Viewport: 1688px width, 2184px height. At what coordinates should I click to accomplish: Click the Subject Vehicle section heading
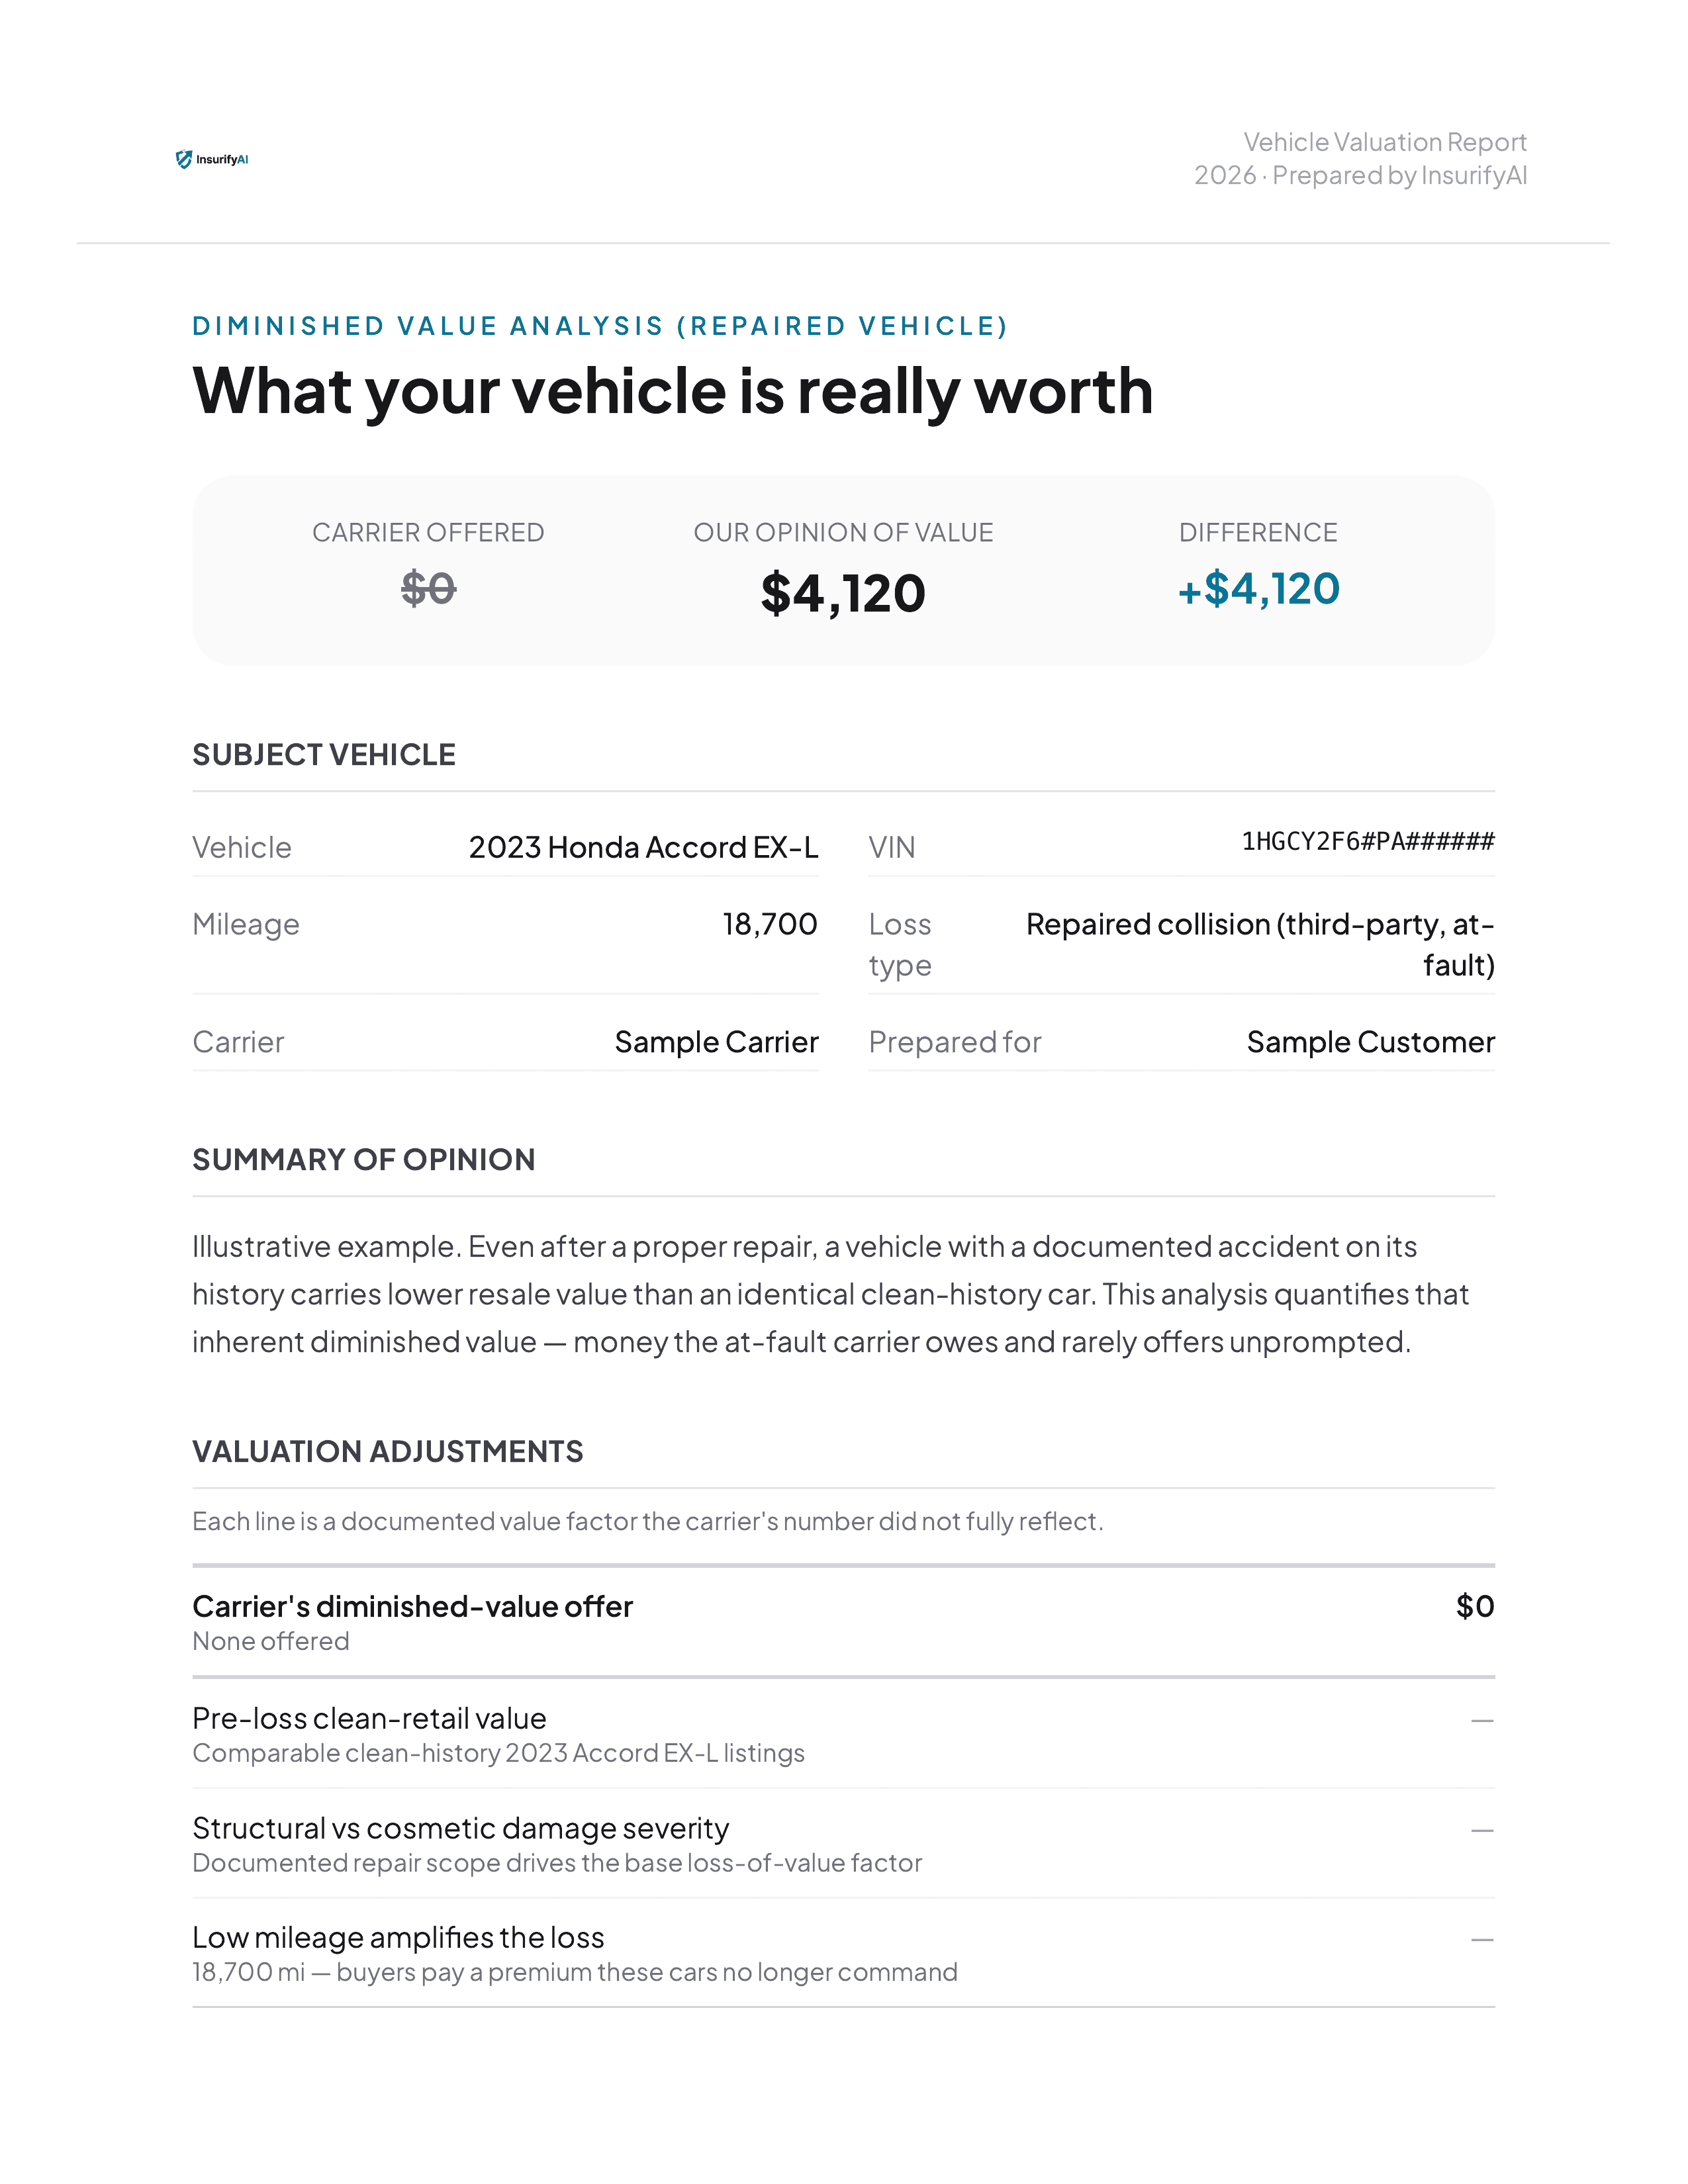coord(324,754)
